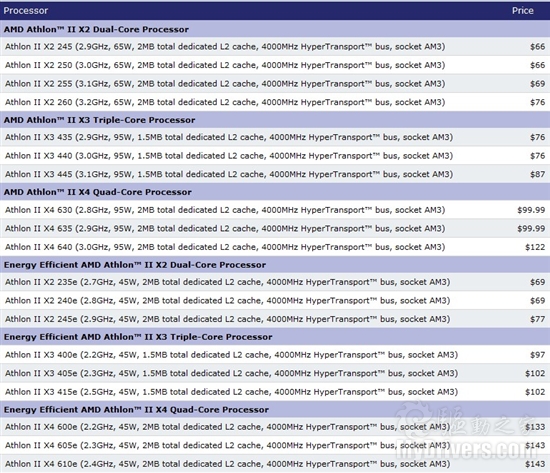550x473 pixels.
Task: Click the $77 price of Athlon II X2 245e
Action: (537, 319)
